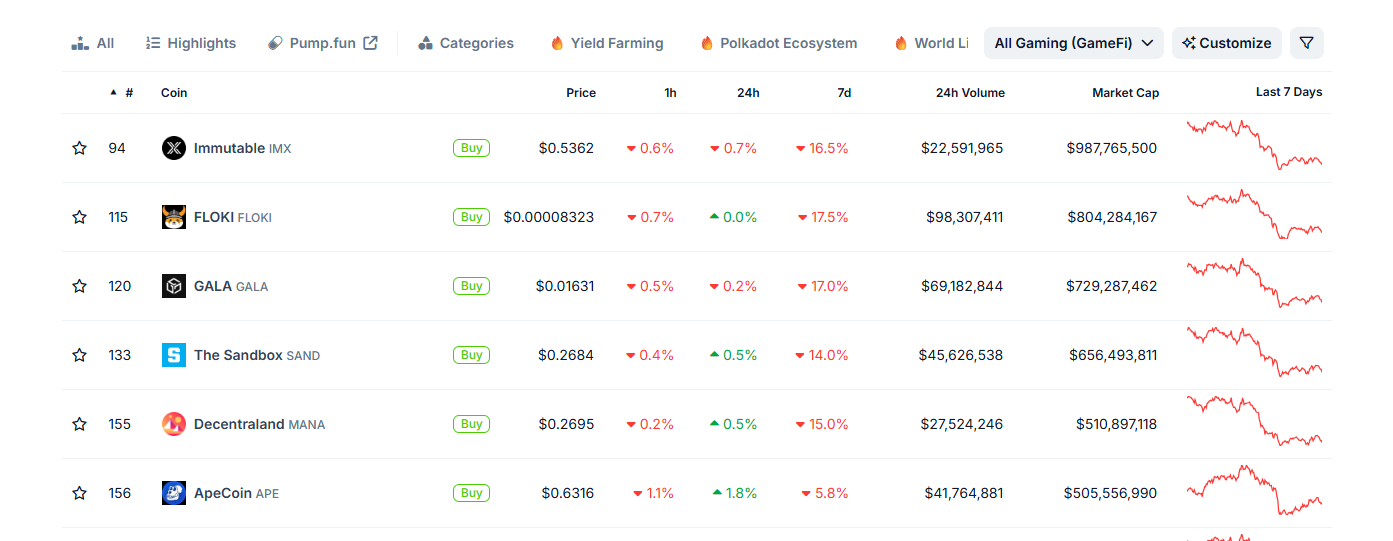Sort by 24h change column header
This screenshot has width=1393, height=541.
[x=748, y=92]
